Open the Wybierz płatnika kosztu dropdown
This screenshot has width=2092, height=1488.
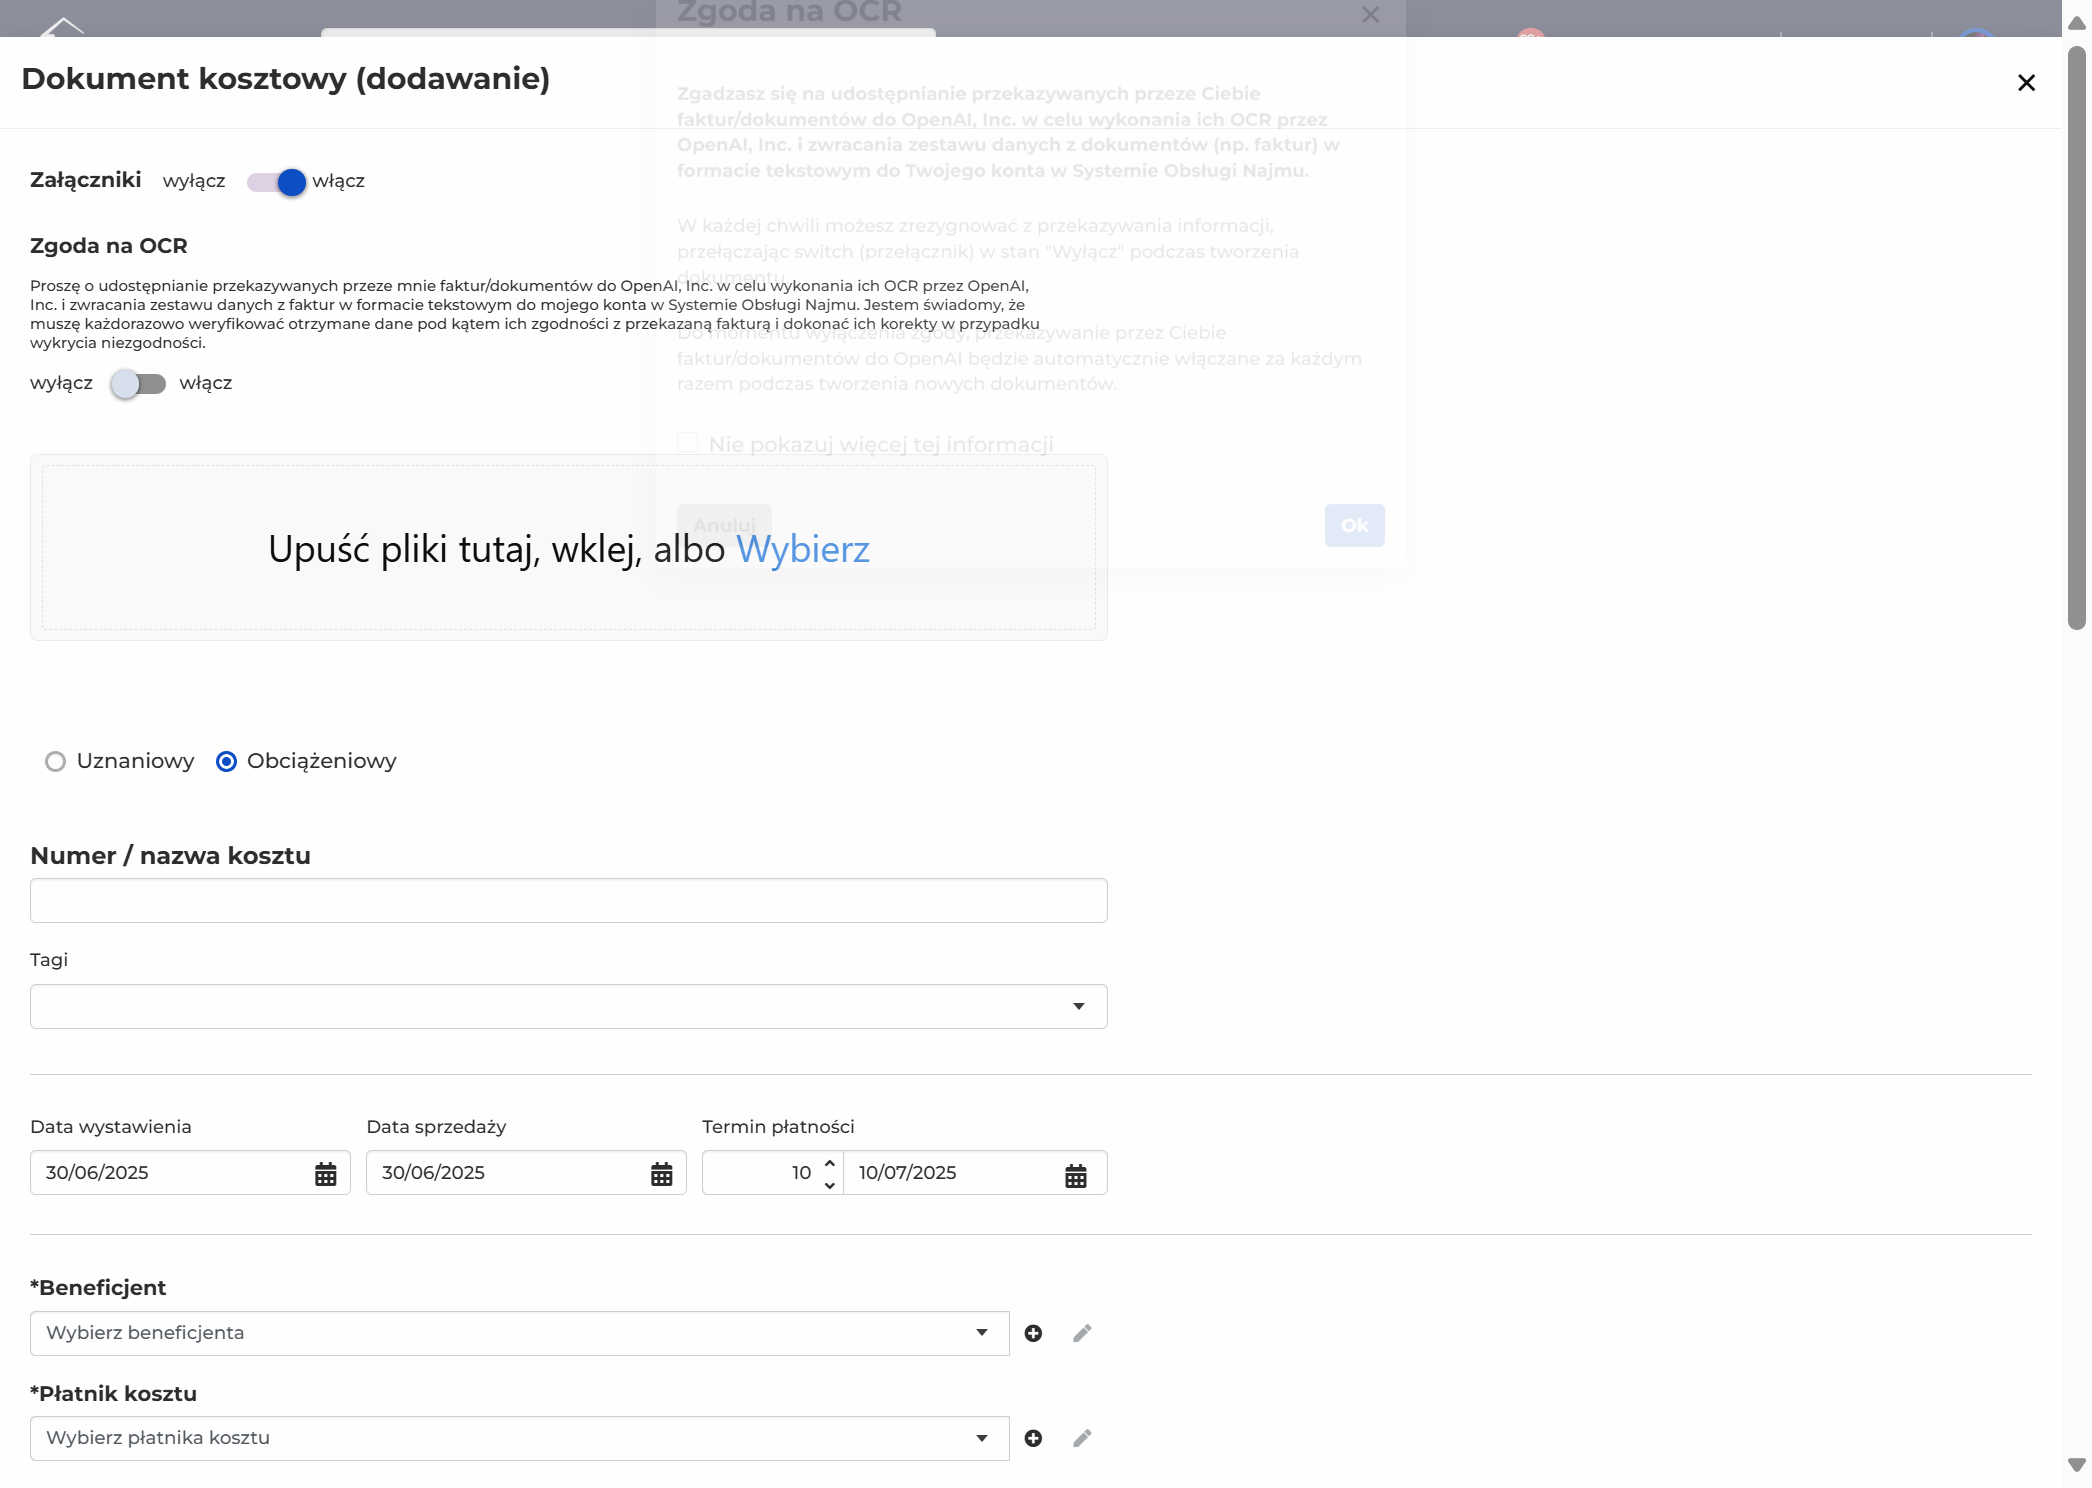click(520, 1438)
